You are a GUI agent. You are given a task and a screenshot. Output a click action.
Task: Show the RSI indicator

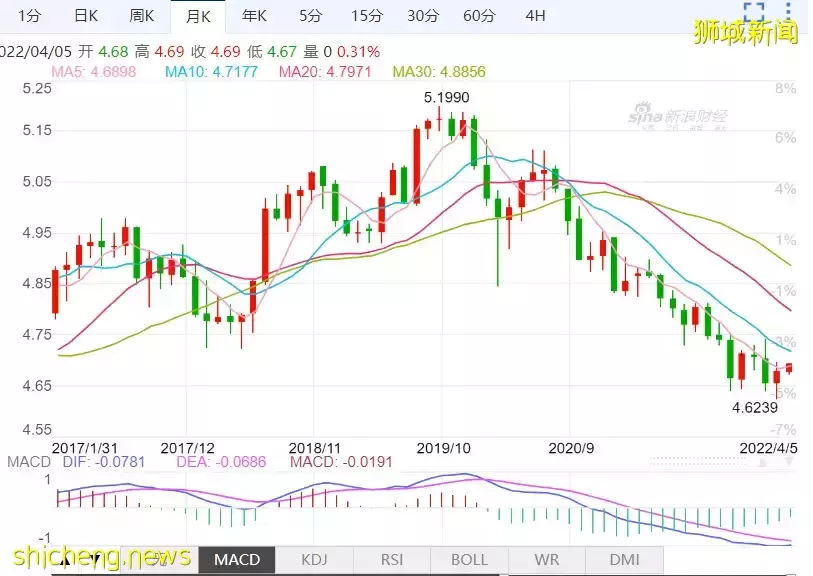(x=392, y=560)
